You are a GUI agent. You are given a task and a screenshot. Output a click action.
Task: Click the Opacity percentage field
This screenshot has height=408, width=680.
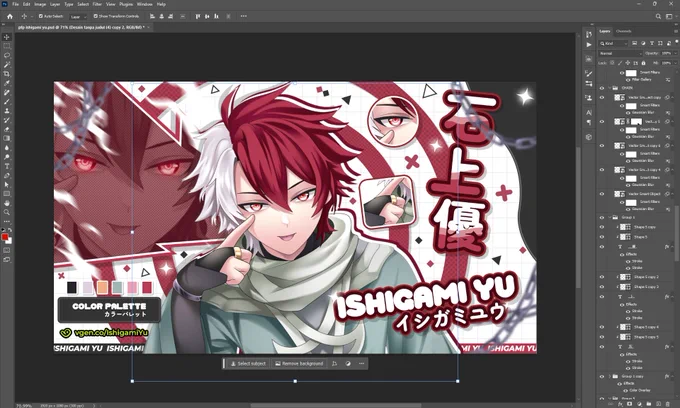(666, 53)
